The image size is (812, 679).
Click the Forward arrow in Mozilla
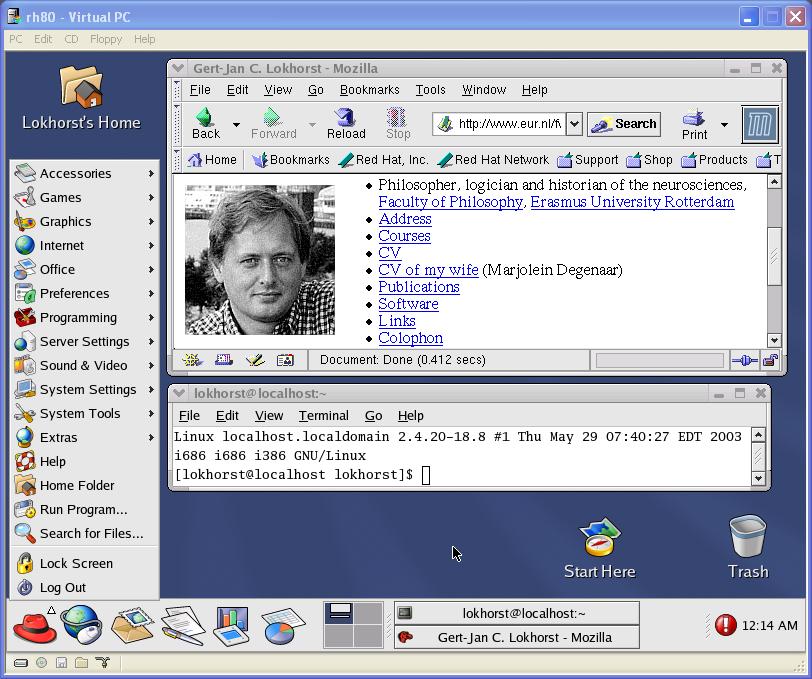pyautogui.click(x=273, y=124)
